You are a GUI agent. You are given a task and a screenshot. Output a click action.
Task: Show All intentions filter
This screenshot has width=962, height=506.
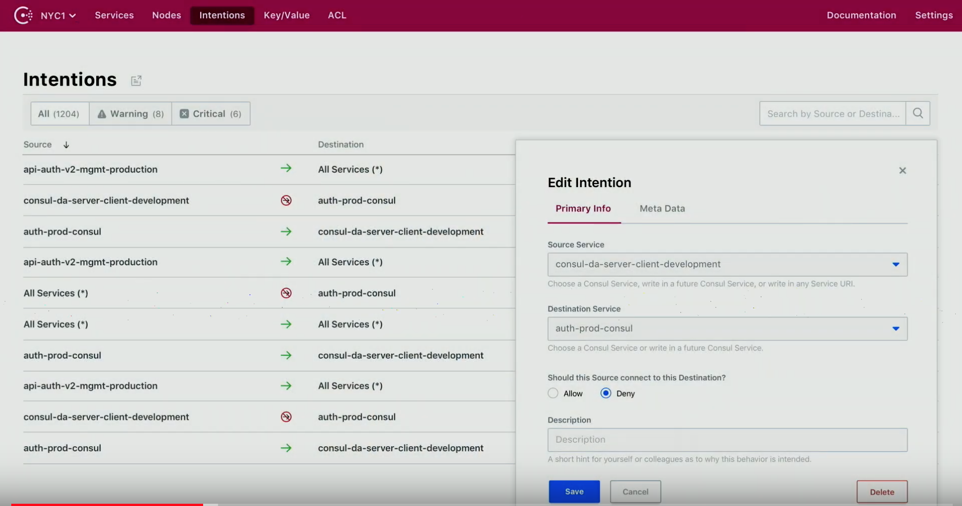coord(59,114)
